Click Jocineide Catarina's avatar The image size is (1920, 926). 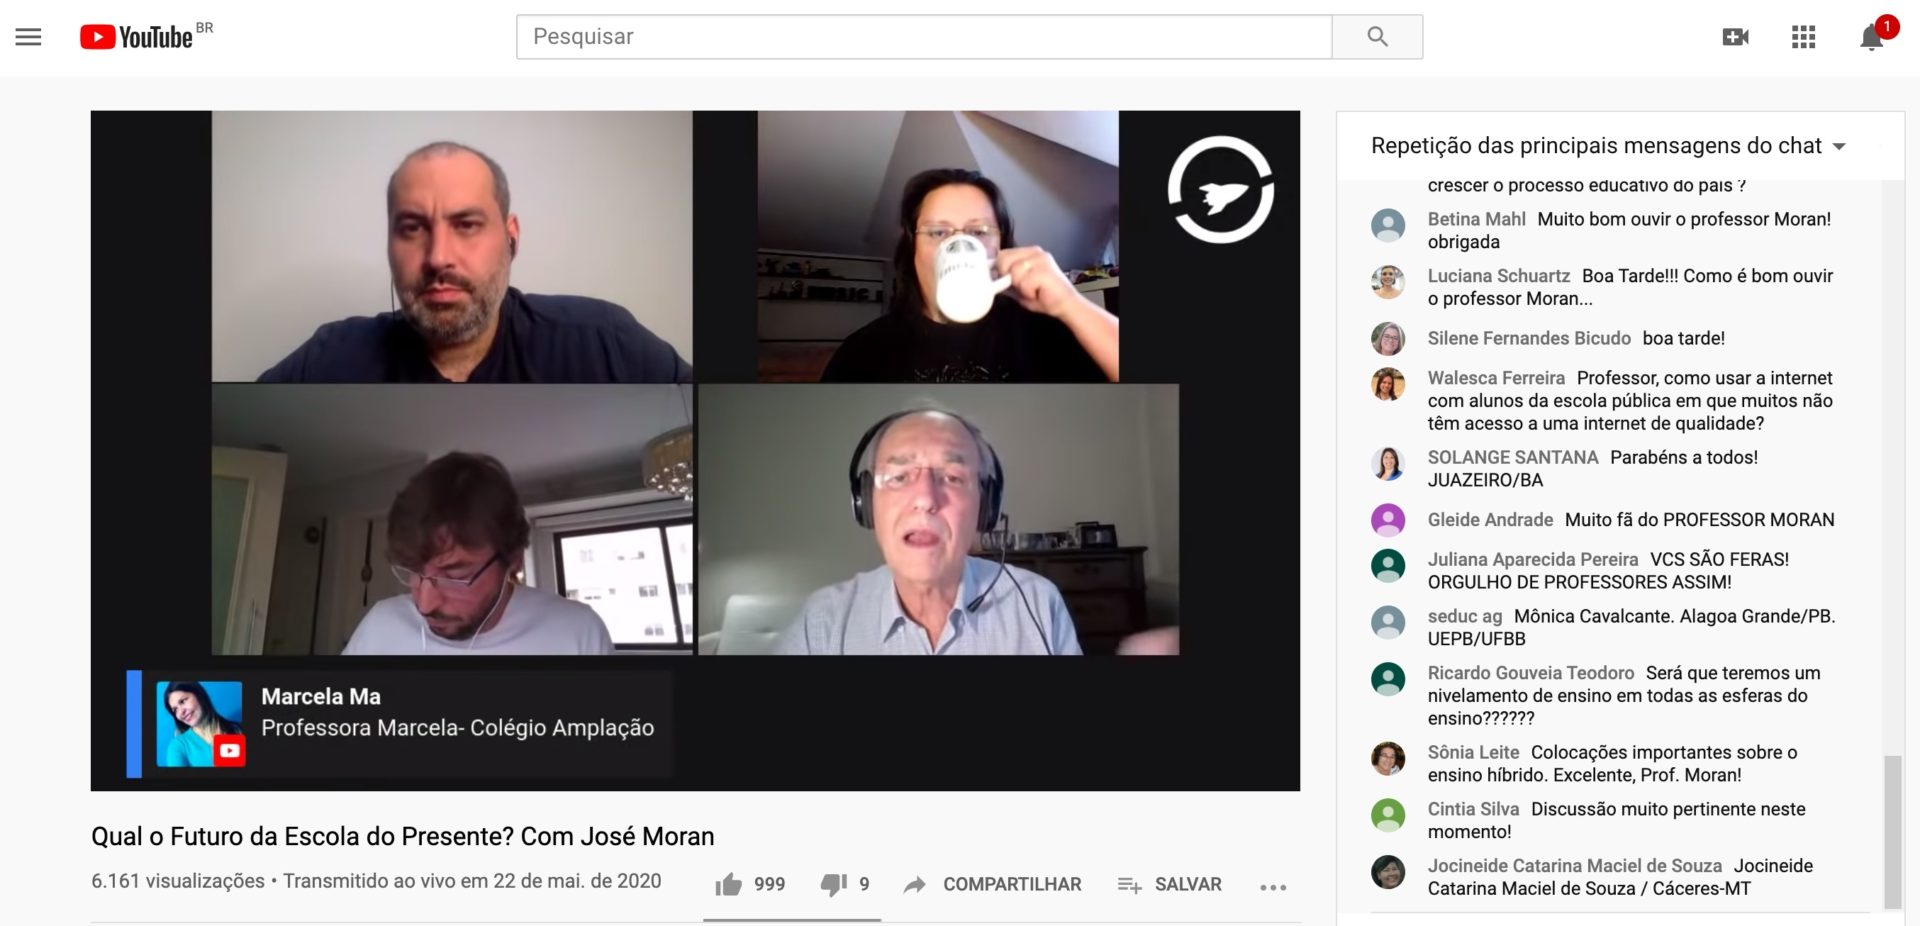pos(1388,872)
